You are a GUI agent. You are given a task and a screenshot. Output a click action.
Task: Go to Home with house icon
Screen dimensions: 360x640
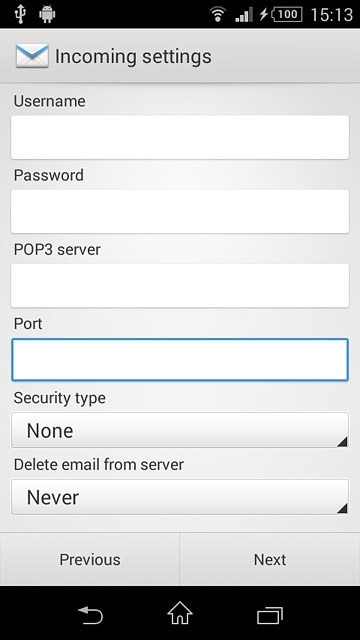tap(180, 613)
